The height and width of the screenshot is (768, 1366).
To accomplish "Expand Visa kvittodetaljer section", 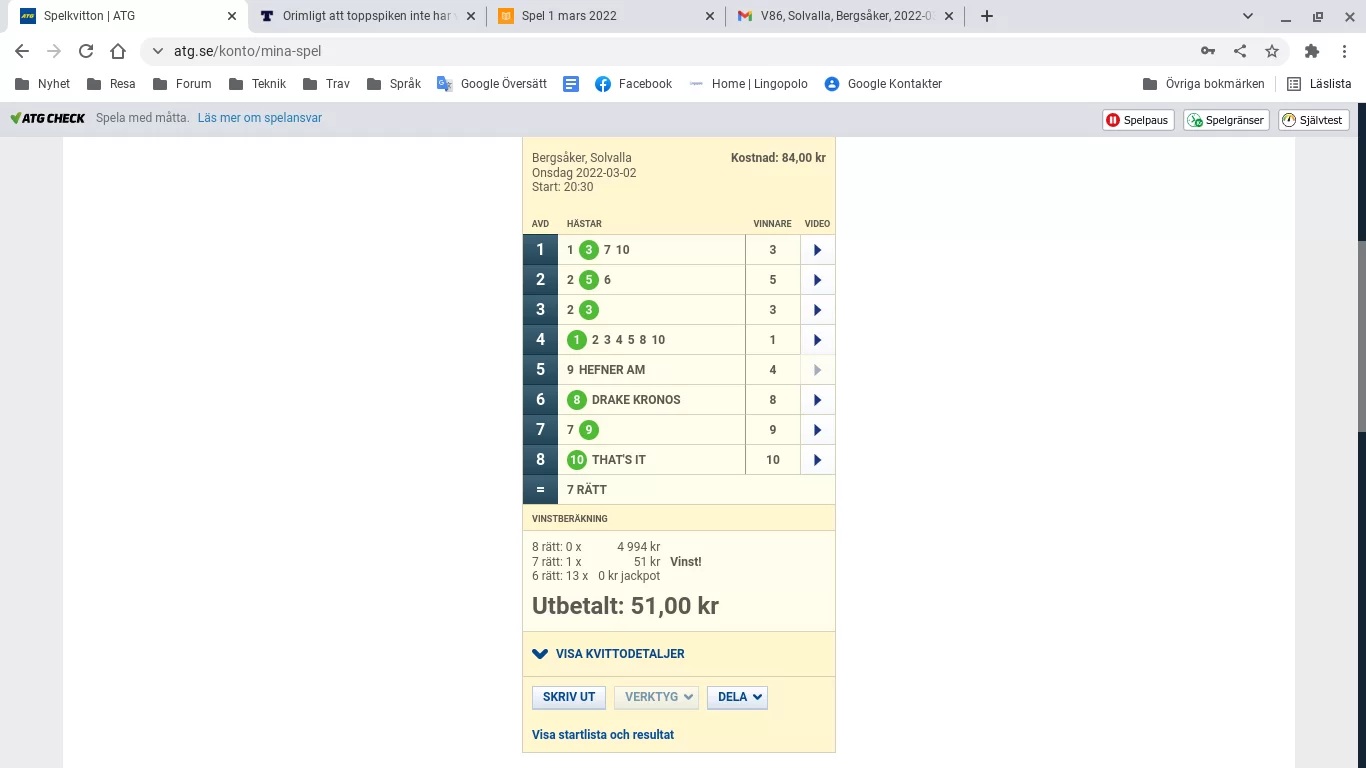I will click(x=609, y=654).
